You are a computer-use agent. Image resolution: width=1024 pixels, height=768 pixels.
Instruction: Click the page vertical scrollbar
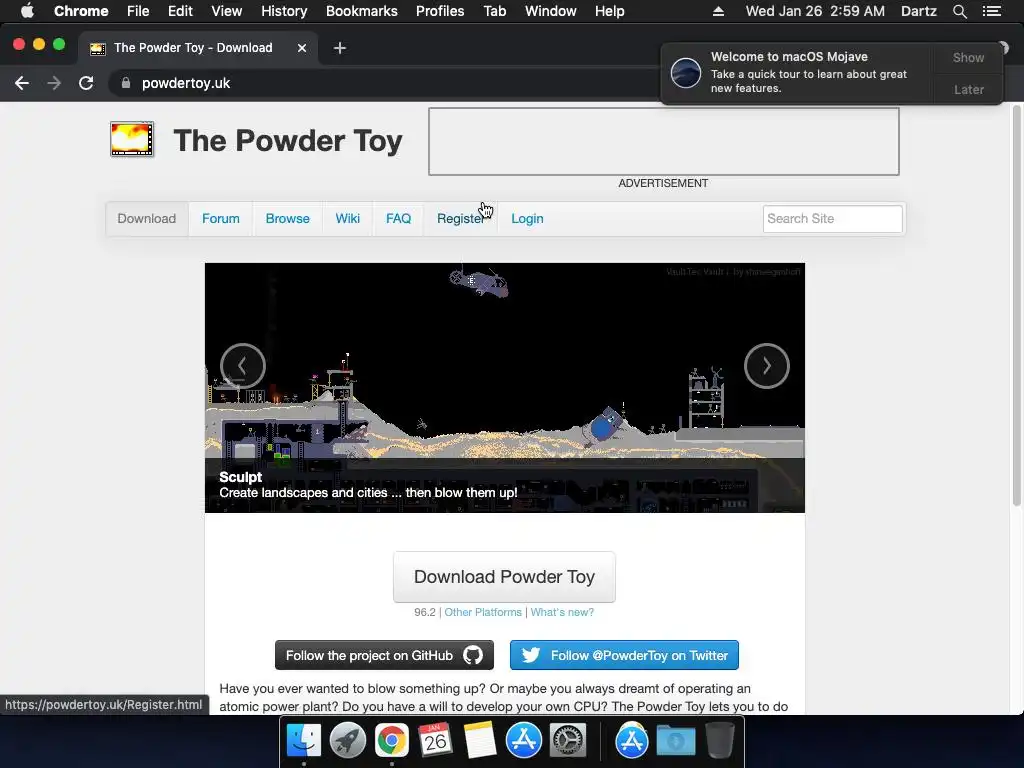(x=1016, y=307)
